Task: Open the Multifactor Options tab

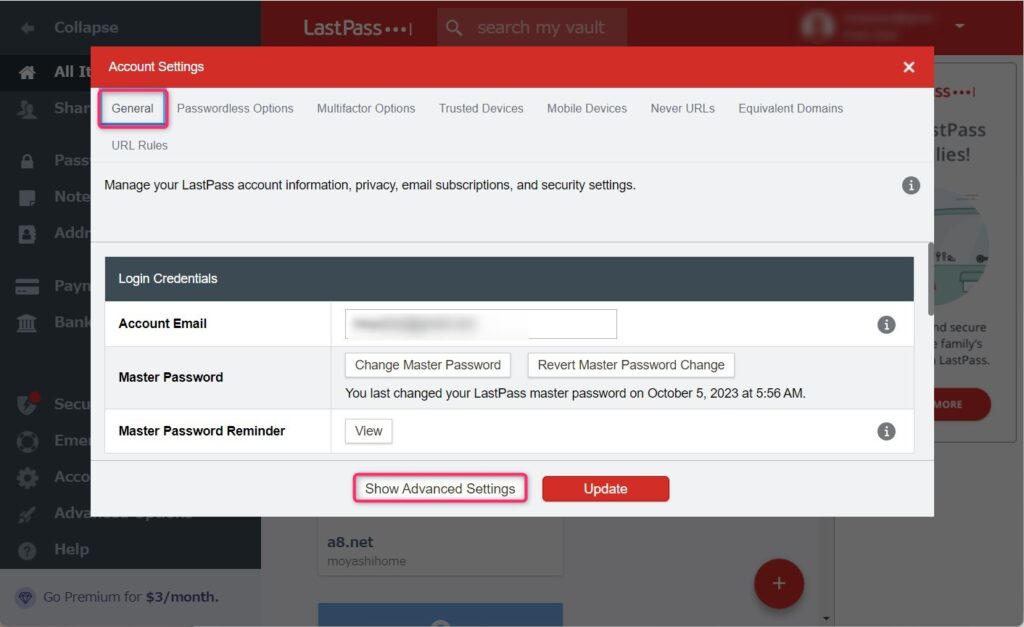Action: 366,108
